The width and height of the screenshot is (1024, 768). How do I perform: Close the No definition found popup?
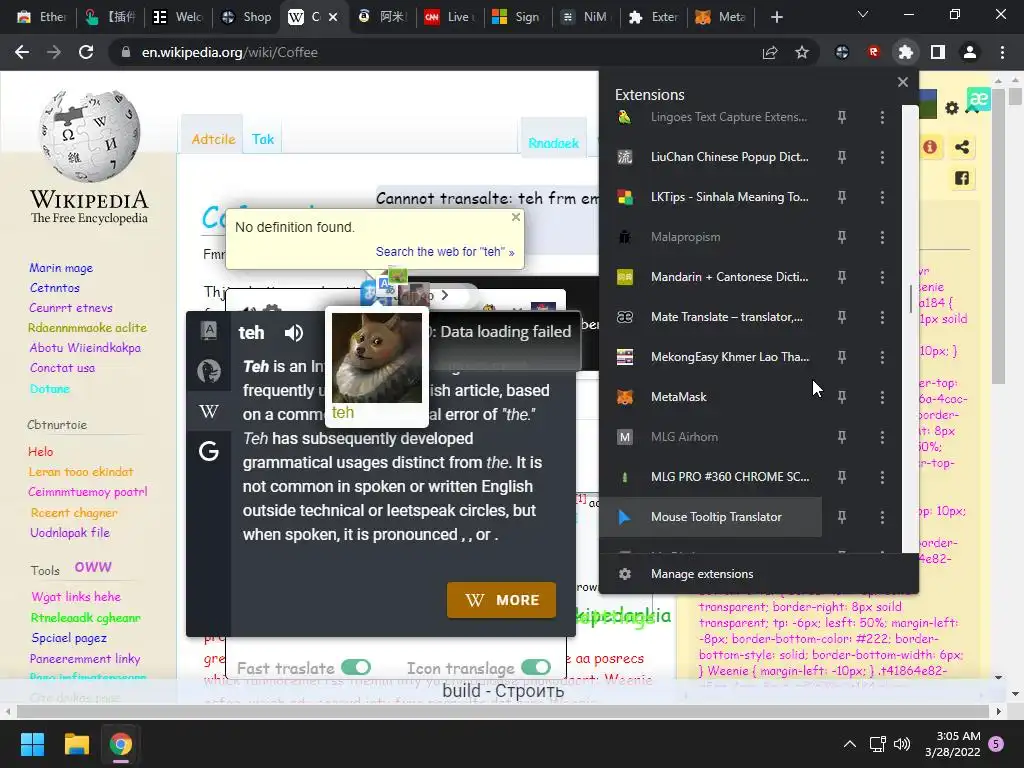pyautogui.click(x=516, y=217)
